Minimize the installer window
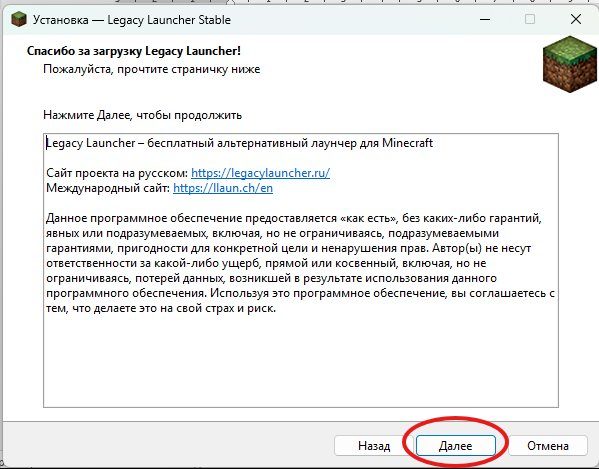599x469 pixels. tap(485, 19)
